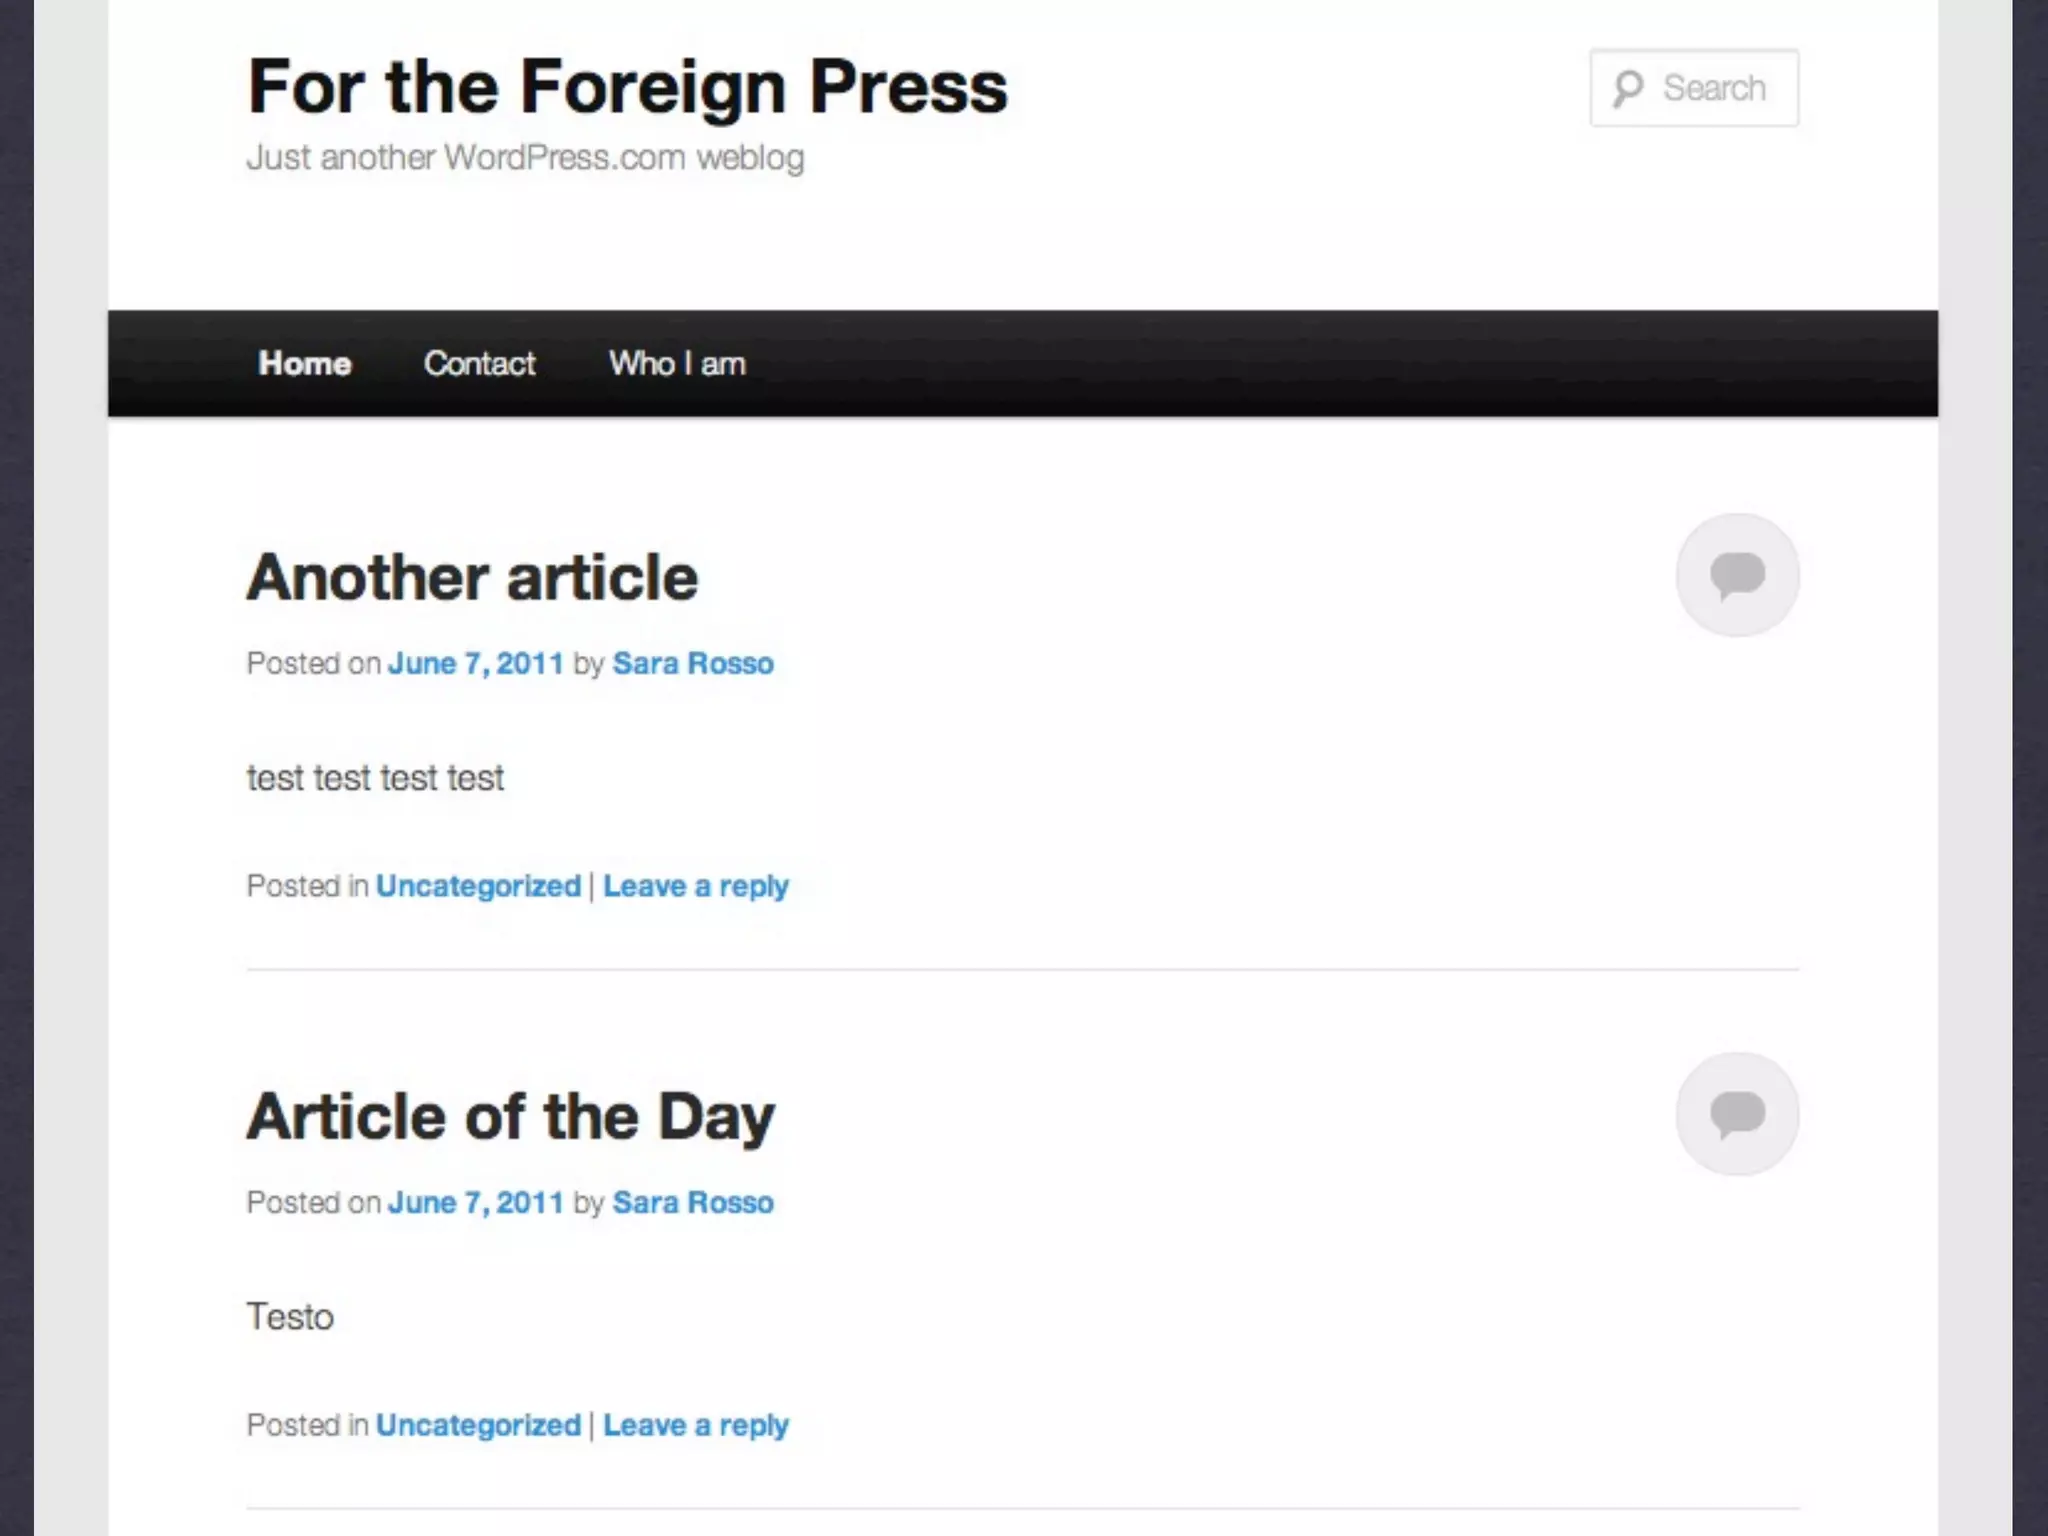Go to the Home menu item
This screenshot has height=1536, width=2048.
(304, 363)
